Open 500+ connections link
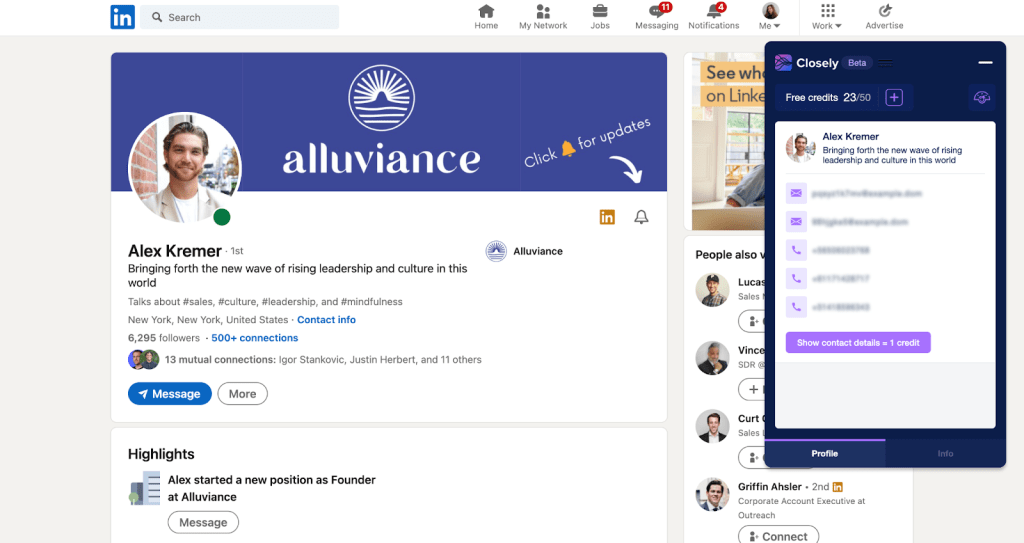This screenshot has height=543, width=1024. [x=255, y=338]
